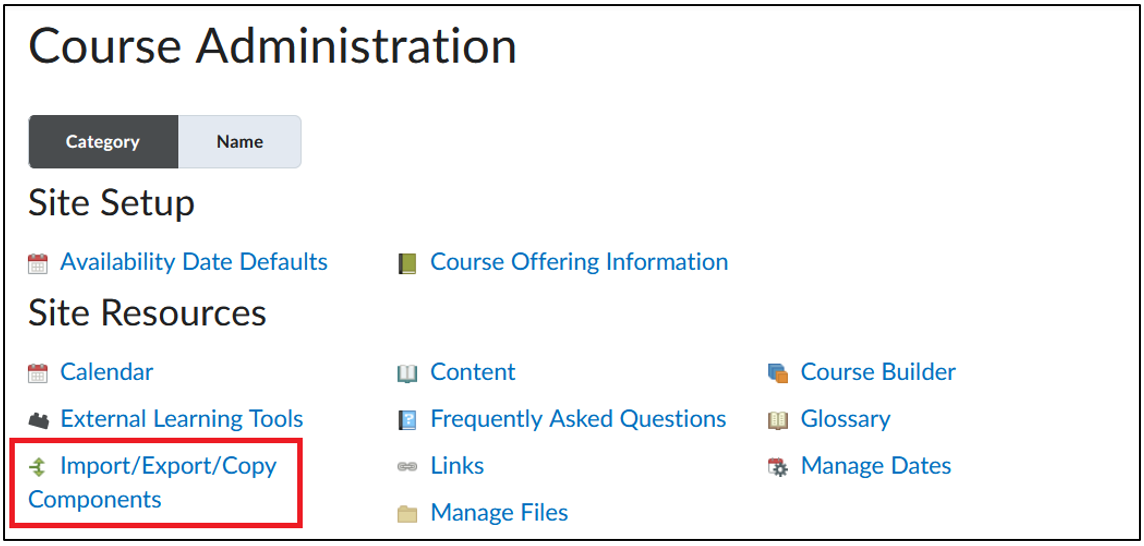Image resolution: width=1144 pixels, height=546 pixels.
Task: Switch to Category view
Action: coord(103,142)
